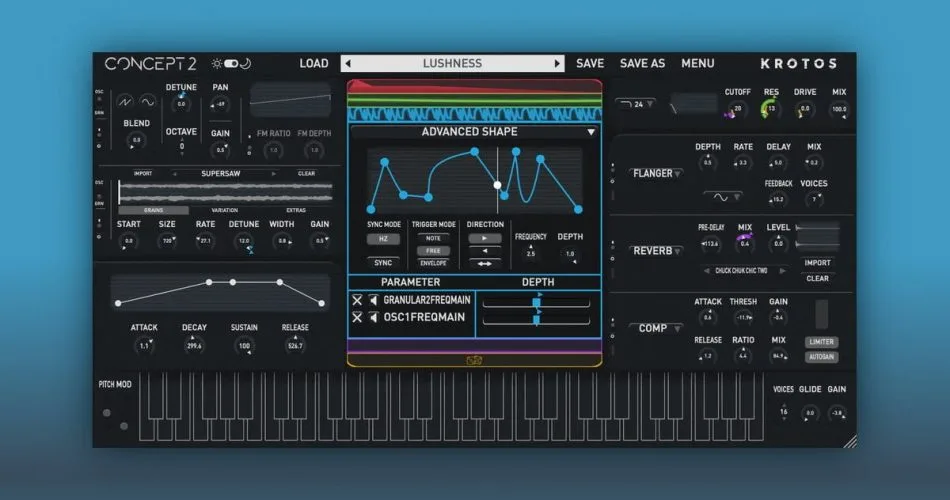Select the forward direction arrow button
Image resolution: width=950 pixels, height=500 pixels.
484,238
